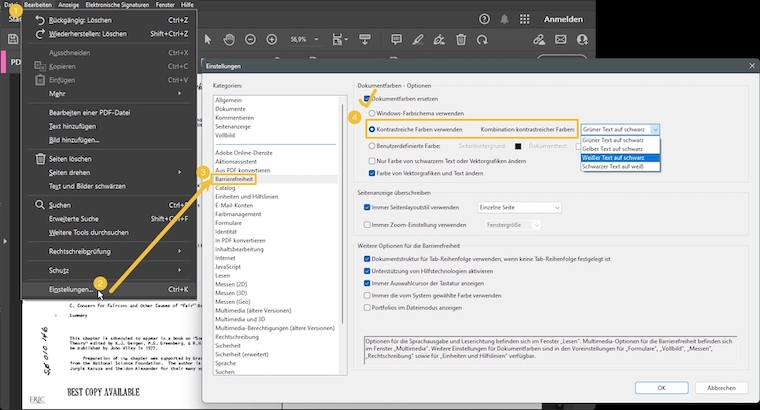Viewport: 760px width, 410px height.
Task: Select Kontrastreiche Farben verwenden radio button
Action: [x=372, y=129]
